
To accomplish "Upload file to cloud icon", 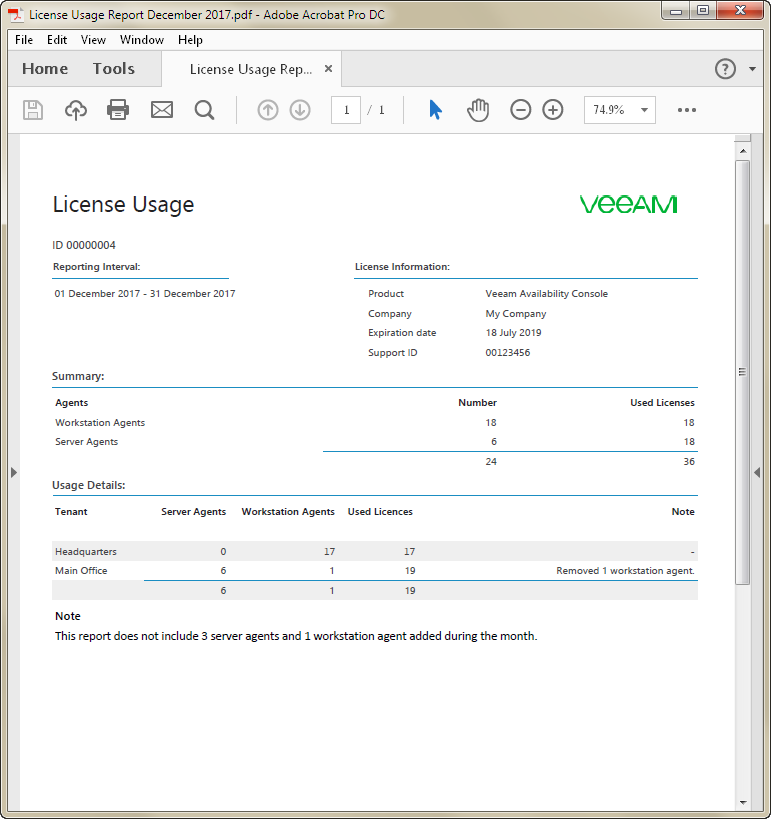I will tap(76, 110).
